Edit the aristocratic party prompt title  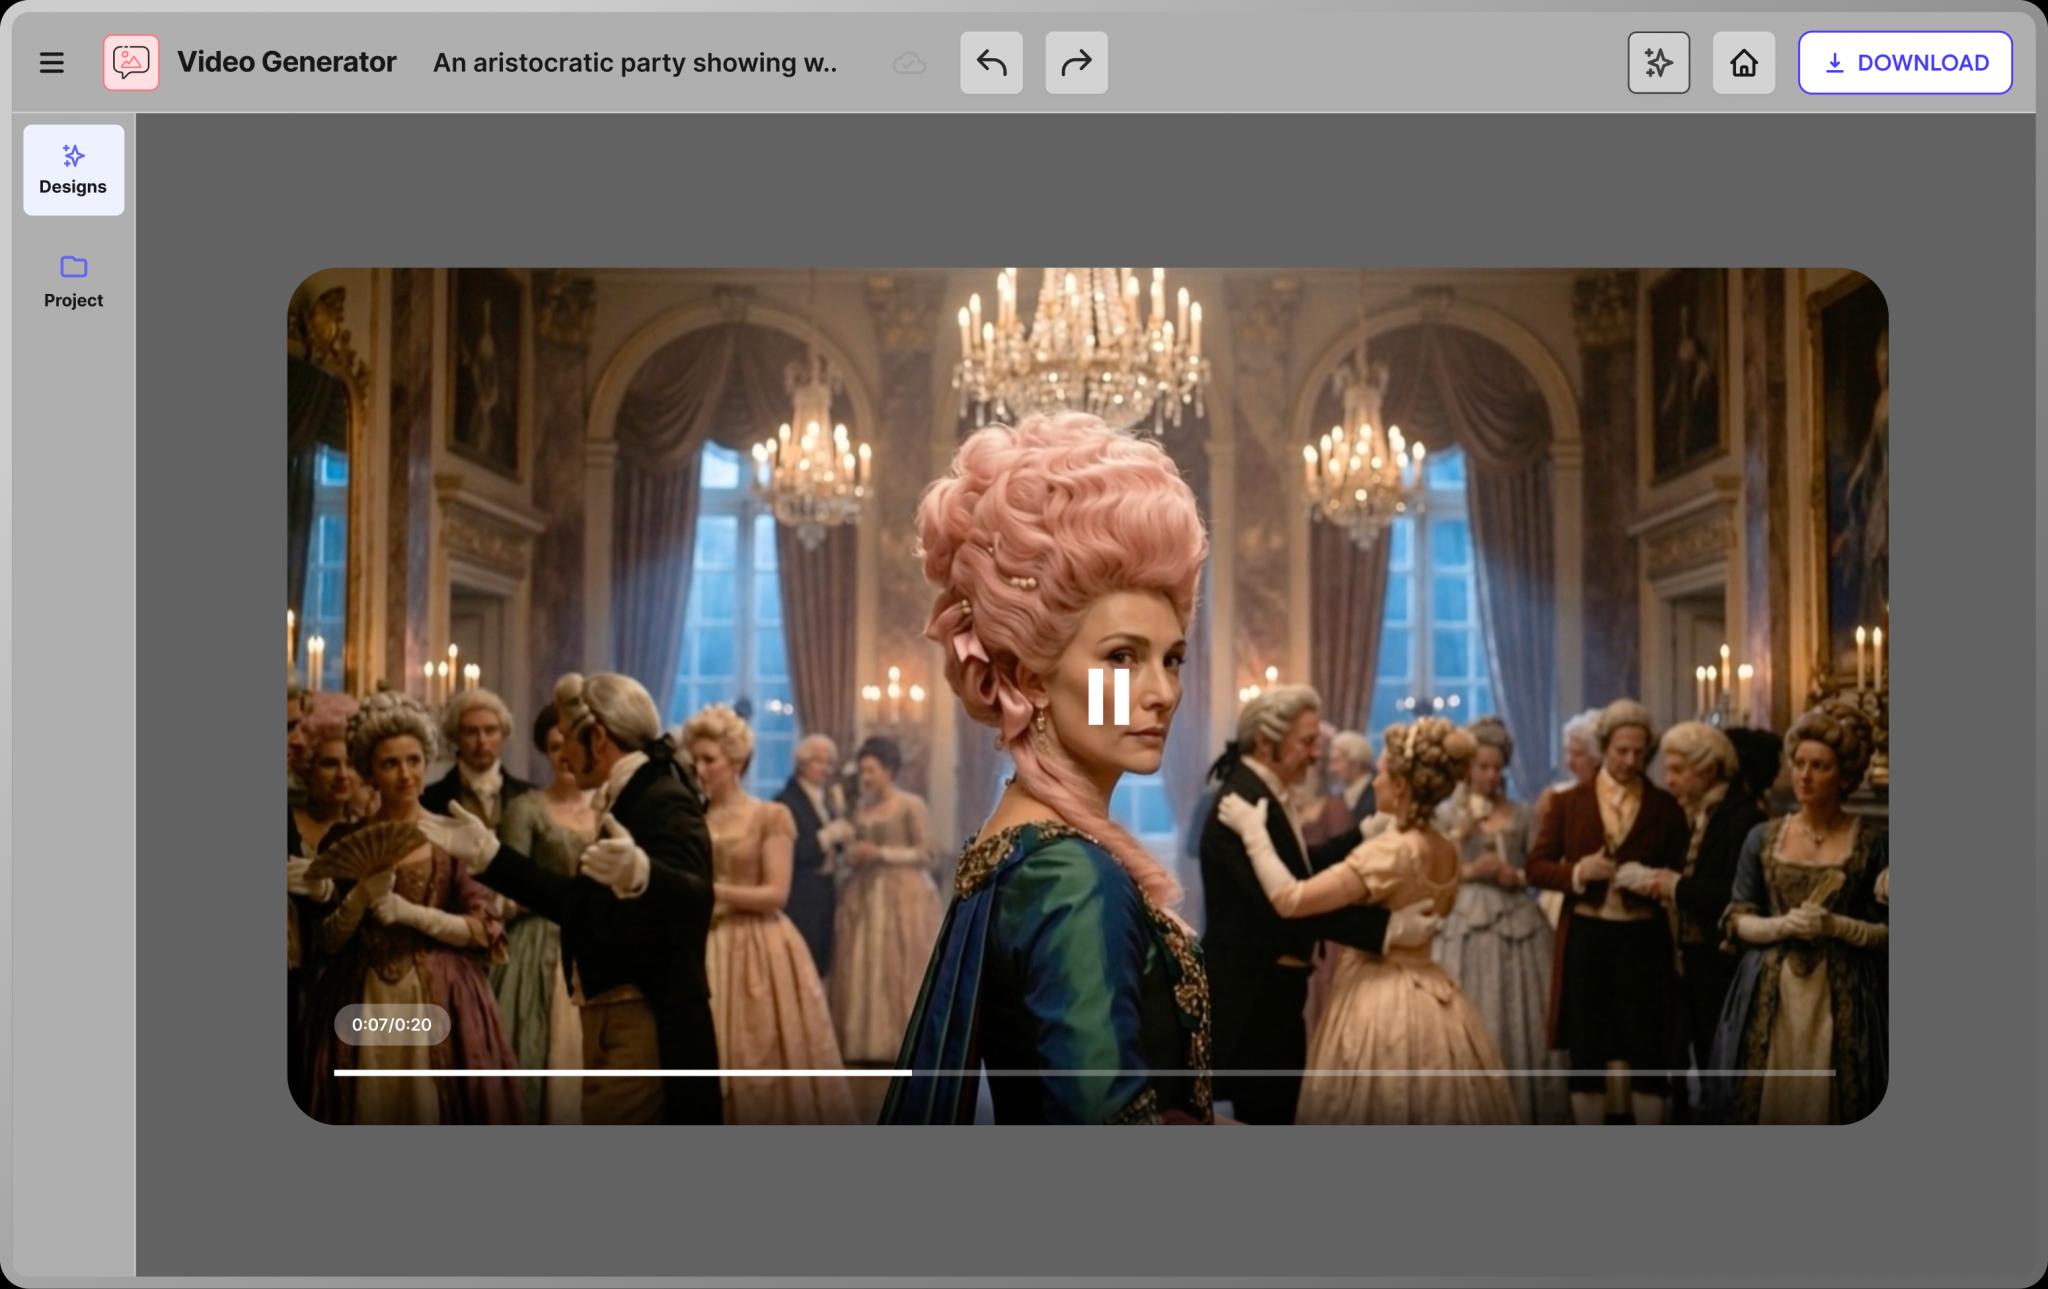click(636, 62)
